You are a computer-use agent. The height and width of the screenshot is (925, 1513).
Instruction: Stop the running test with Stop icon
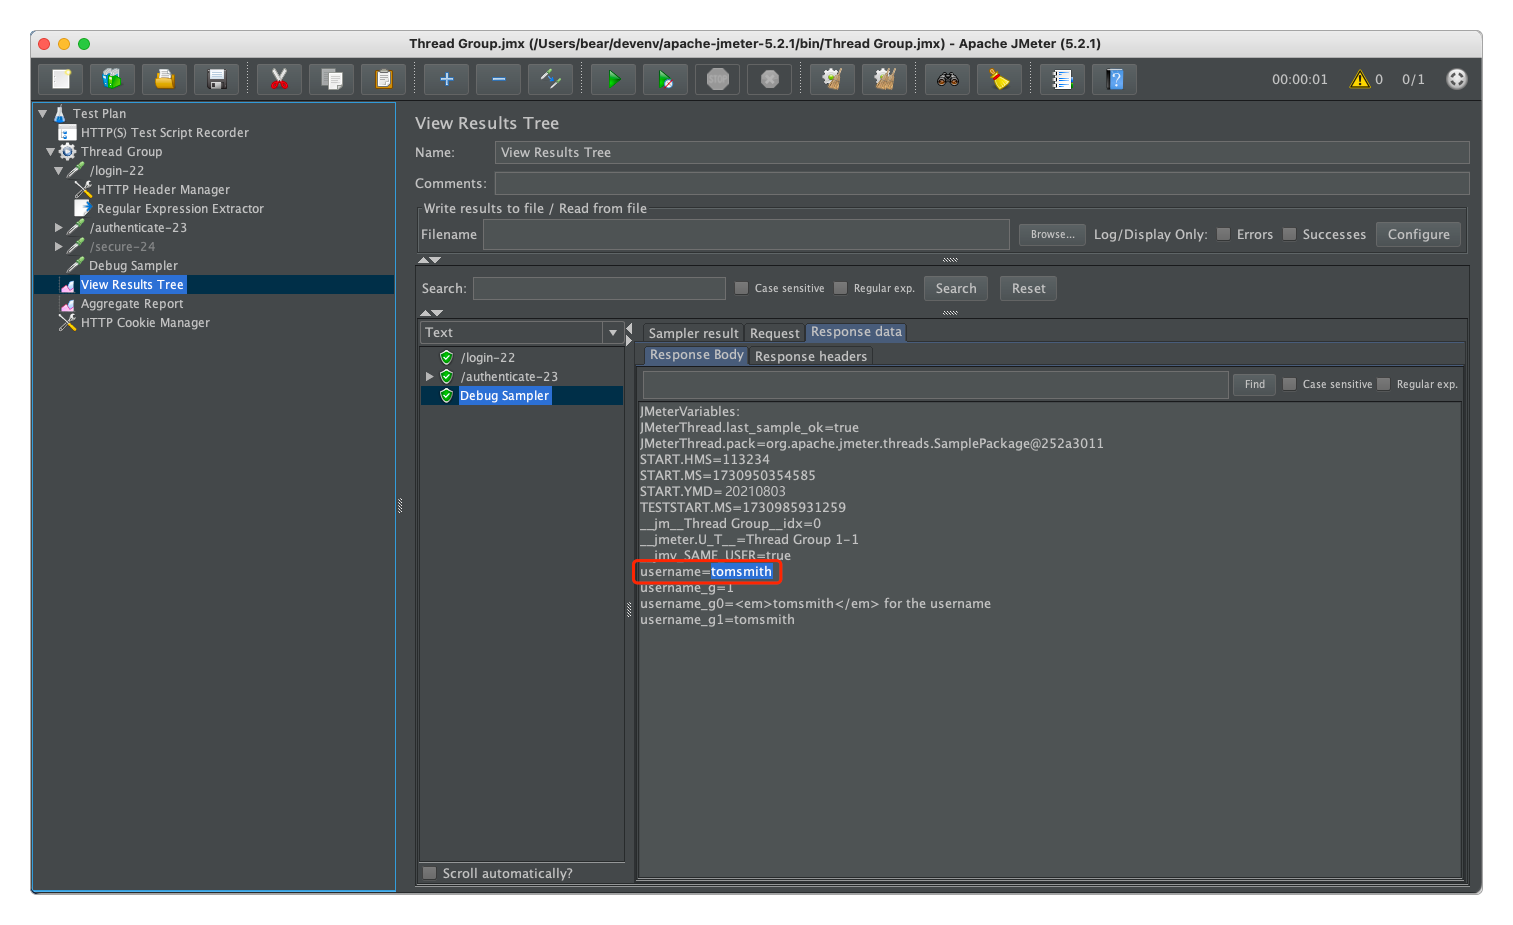coord(717,79)
